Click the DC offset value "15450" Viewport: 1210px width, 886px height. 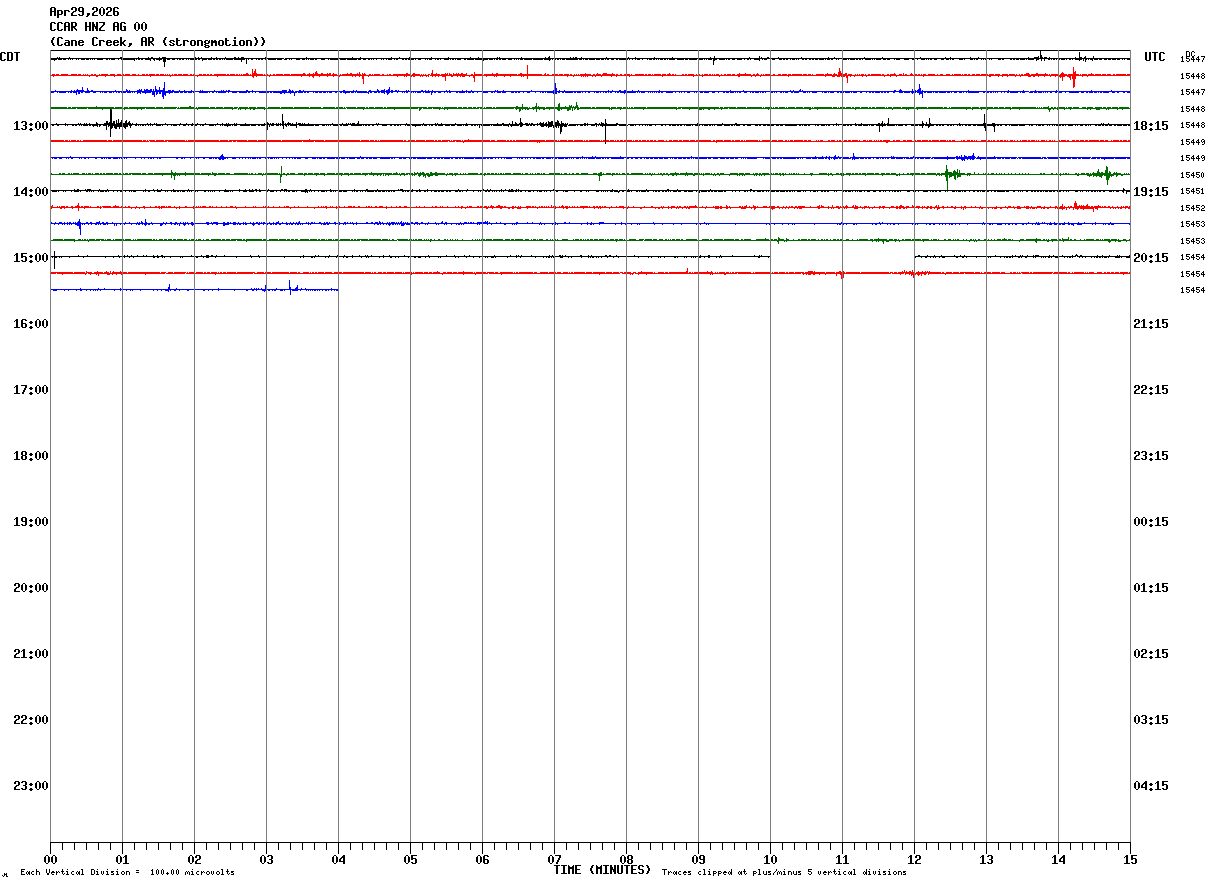coord(1192,175)
